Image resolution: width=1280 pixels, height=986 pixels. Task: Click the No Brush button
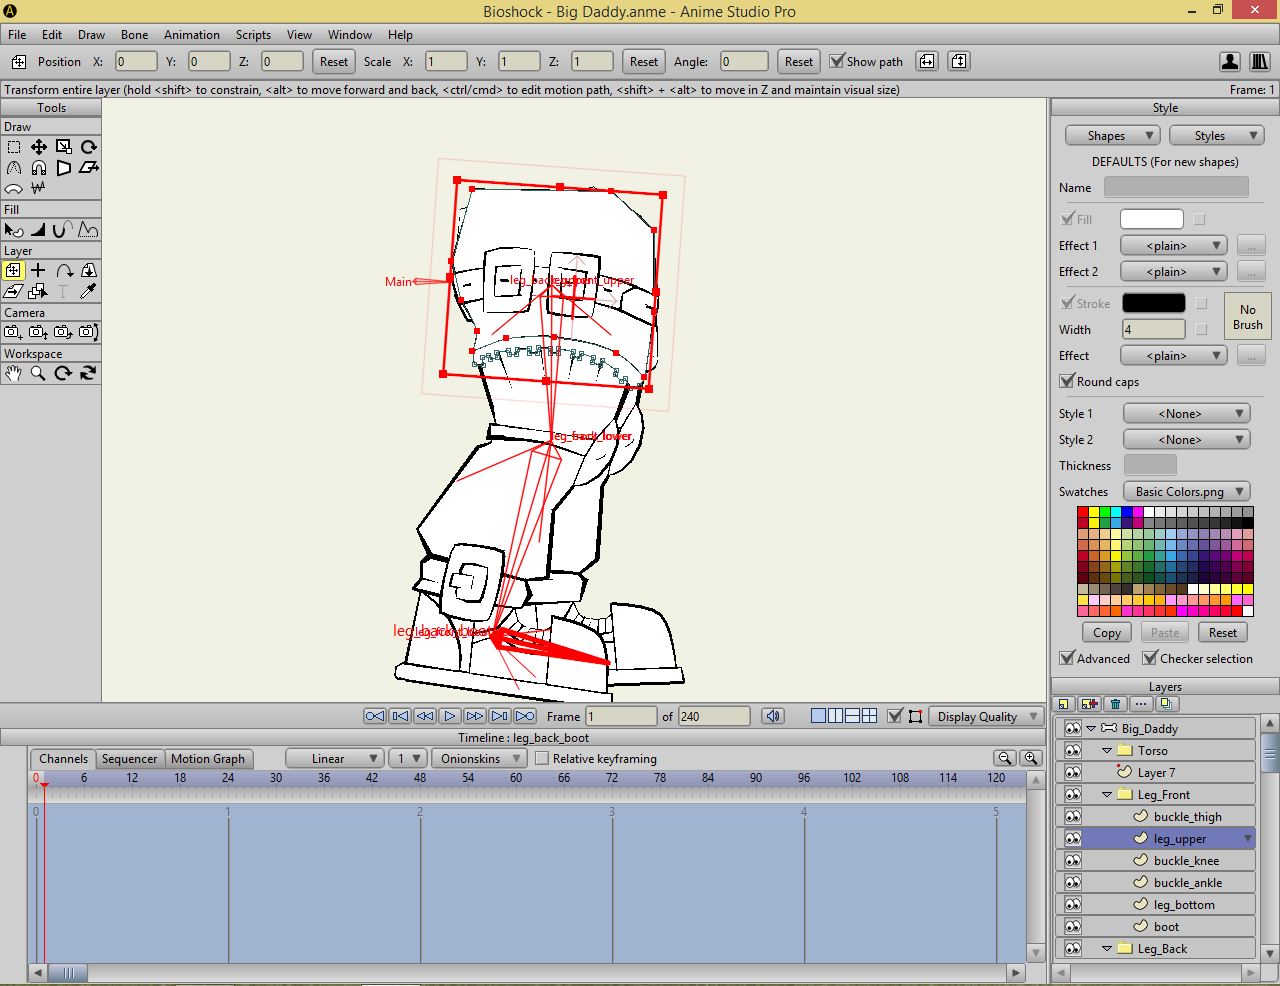[1248, 317]
